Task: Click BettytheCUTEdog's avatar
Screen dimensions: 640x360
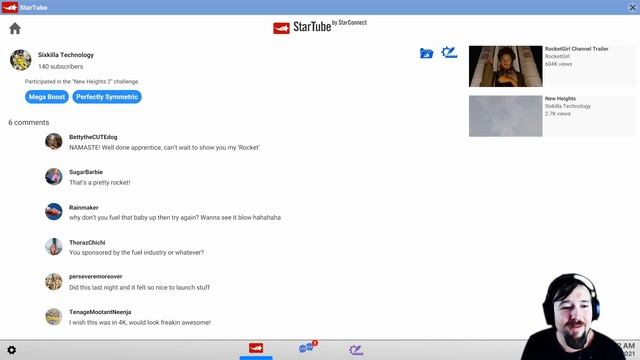Action: click(53, 142)
